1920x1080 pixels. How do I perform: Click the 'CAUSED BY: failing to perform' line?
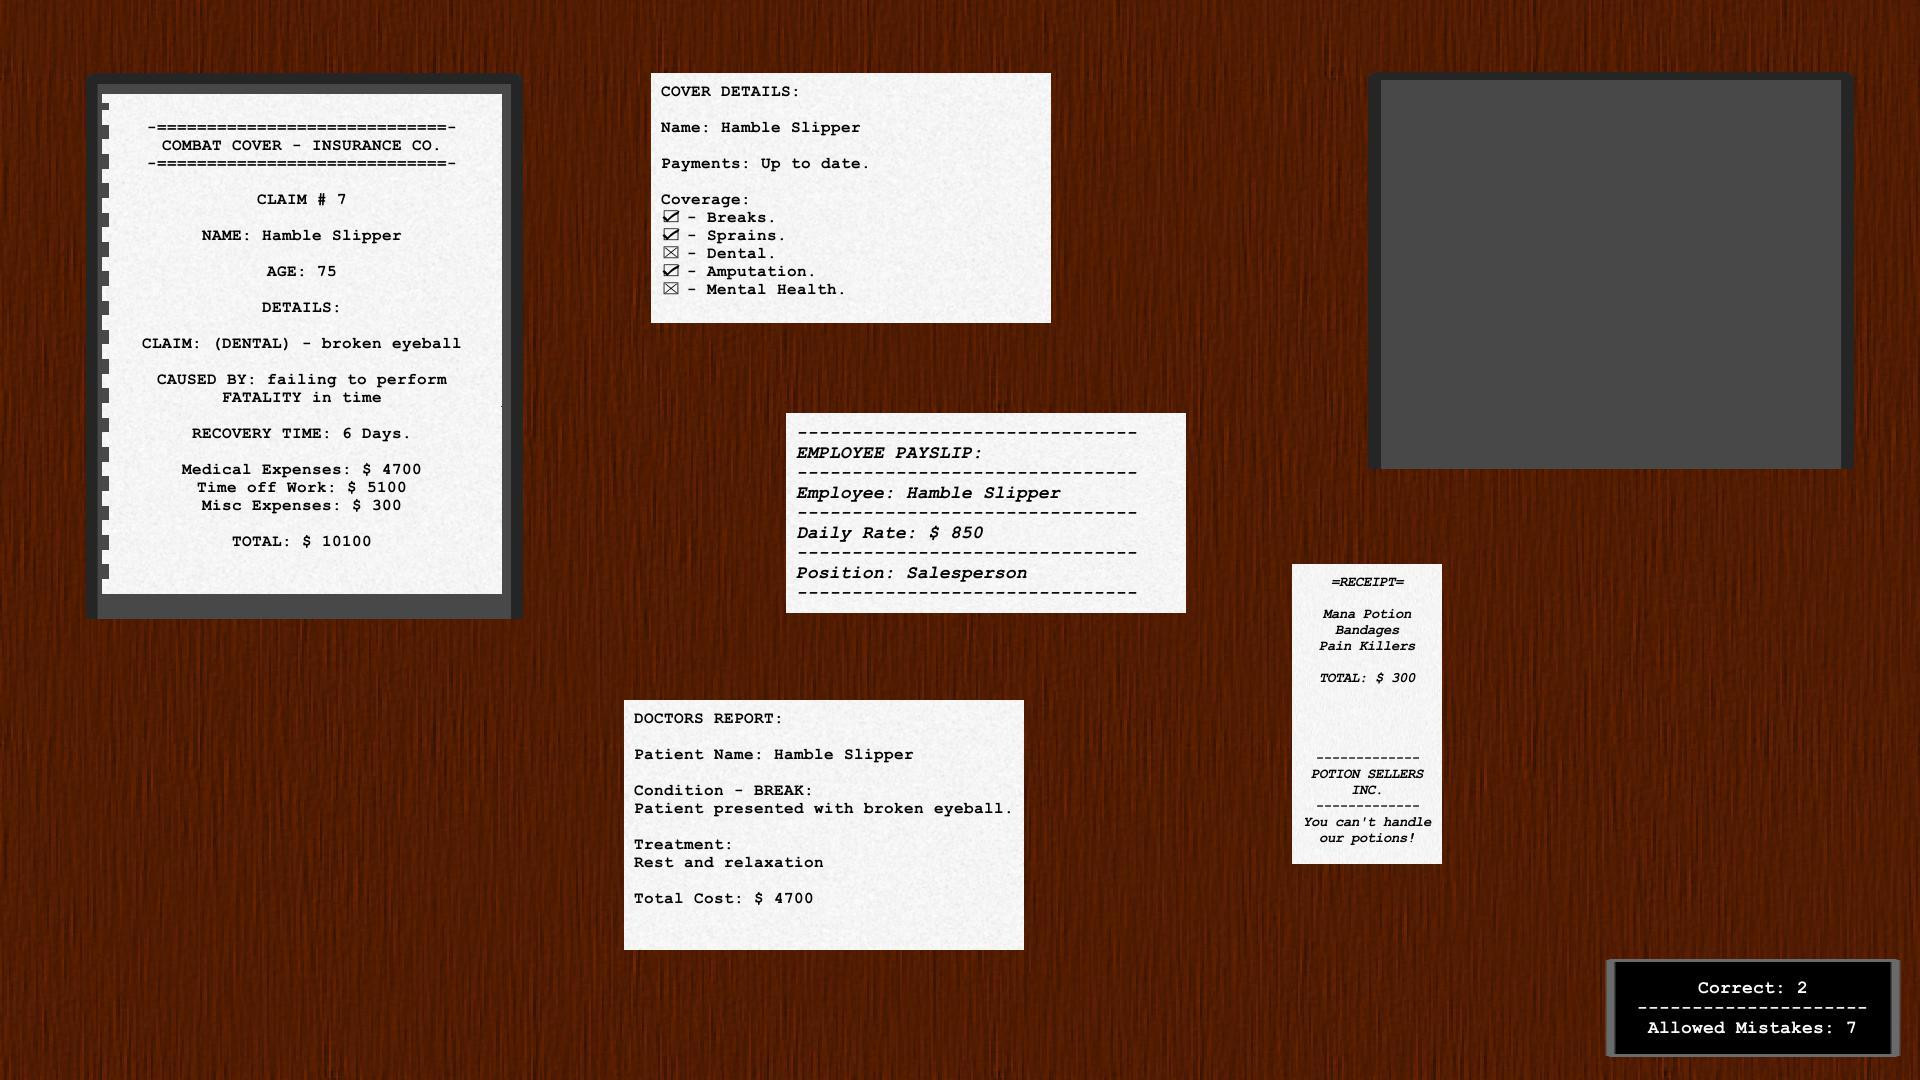click(x=301, y=379)
